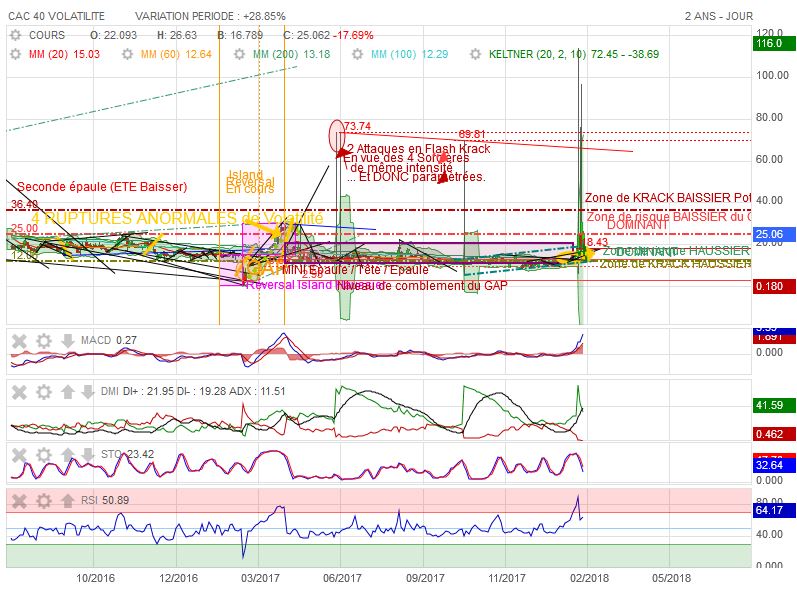Click the MM (100) 12.29 label
This screenshot has height=593, width=797.
point(409,54)
